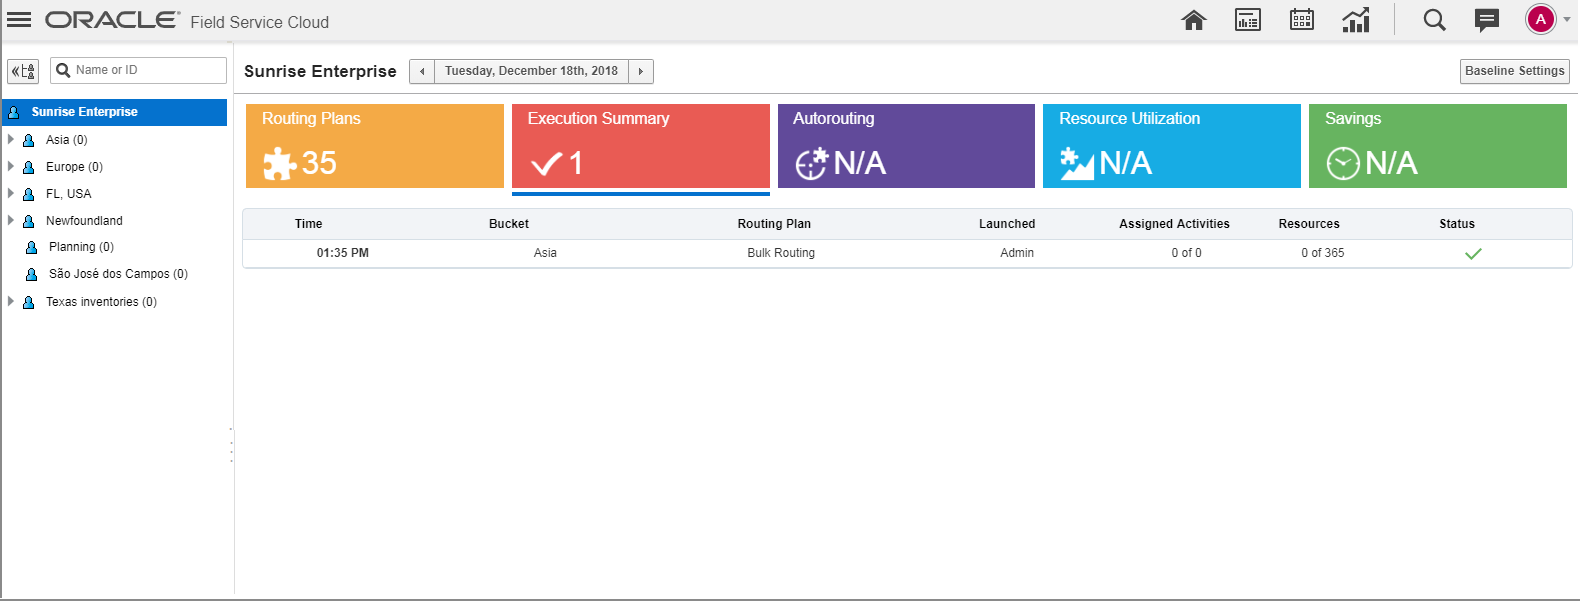Open the dashboard report icon
Screen dimensions: 1580x601
tap(1248, 20)
